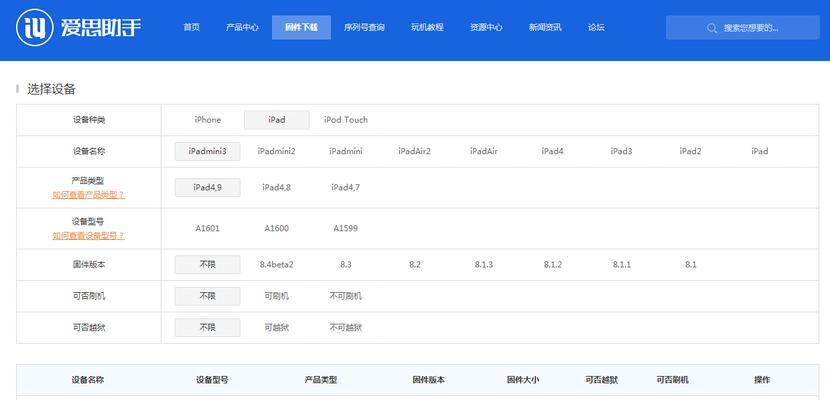830x400 pixels.
Task: Filter firmware version 8.1
Action: 691,265
